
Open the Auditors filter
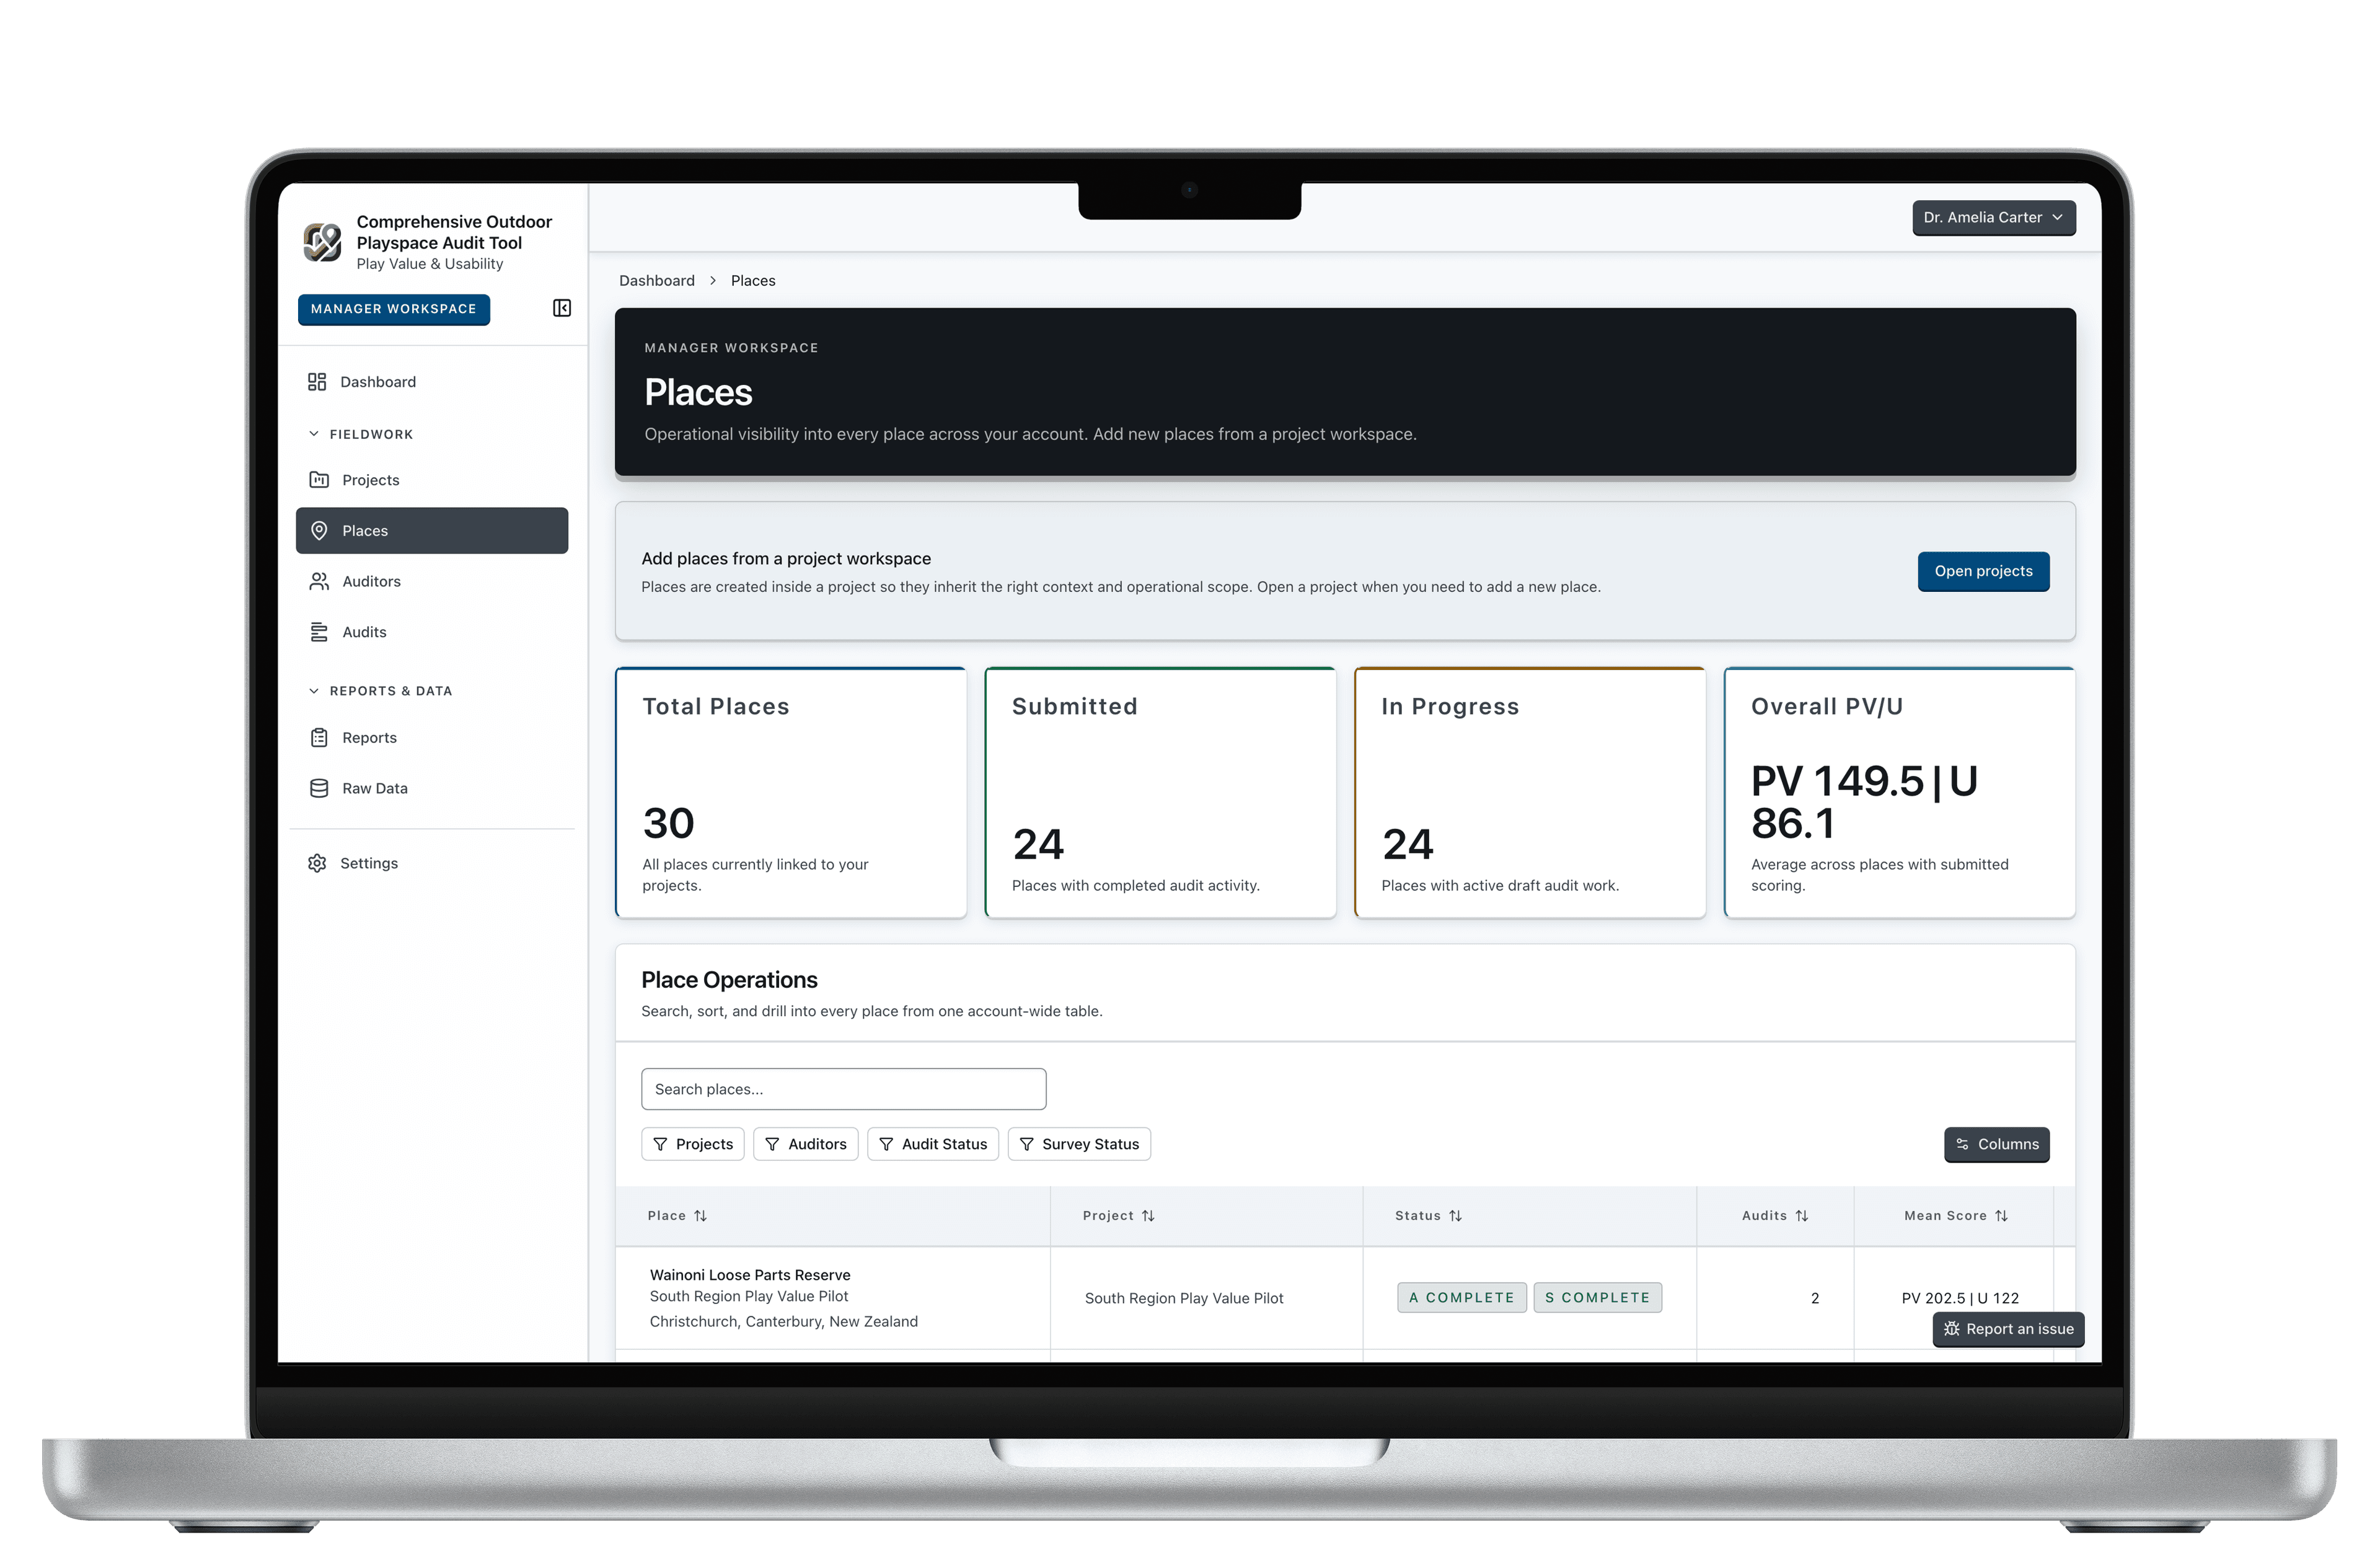[x=805, y=1144]
